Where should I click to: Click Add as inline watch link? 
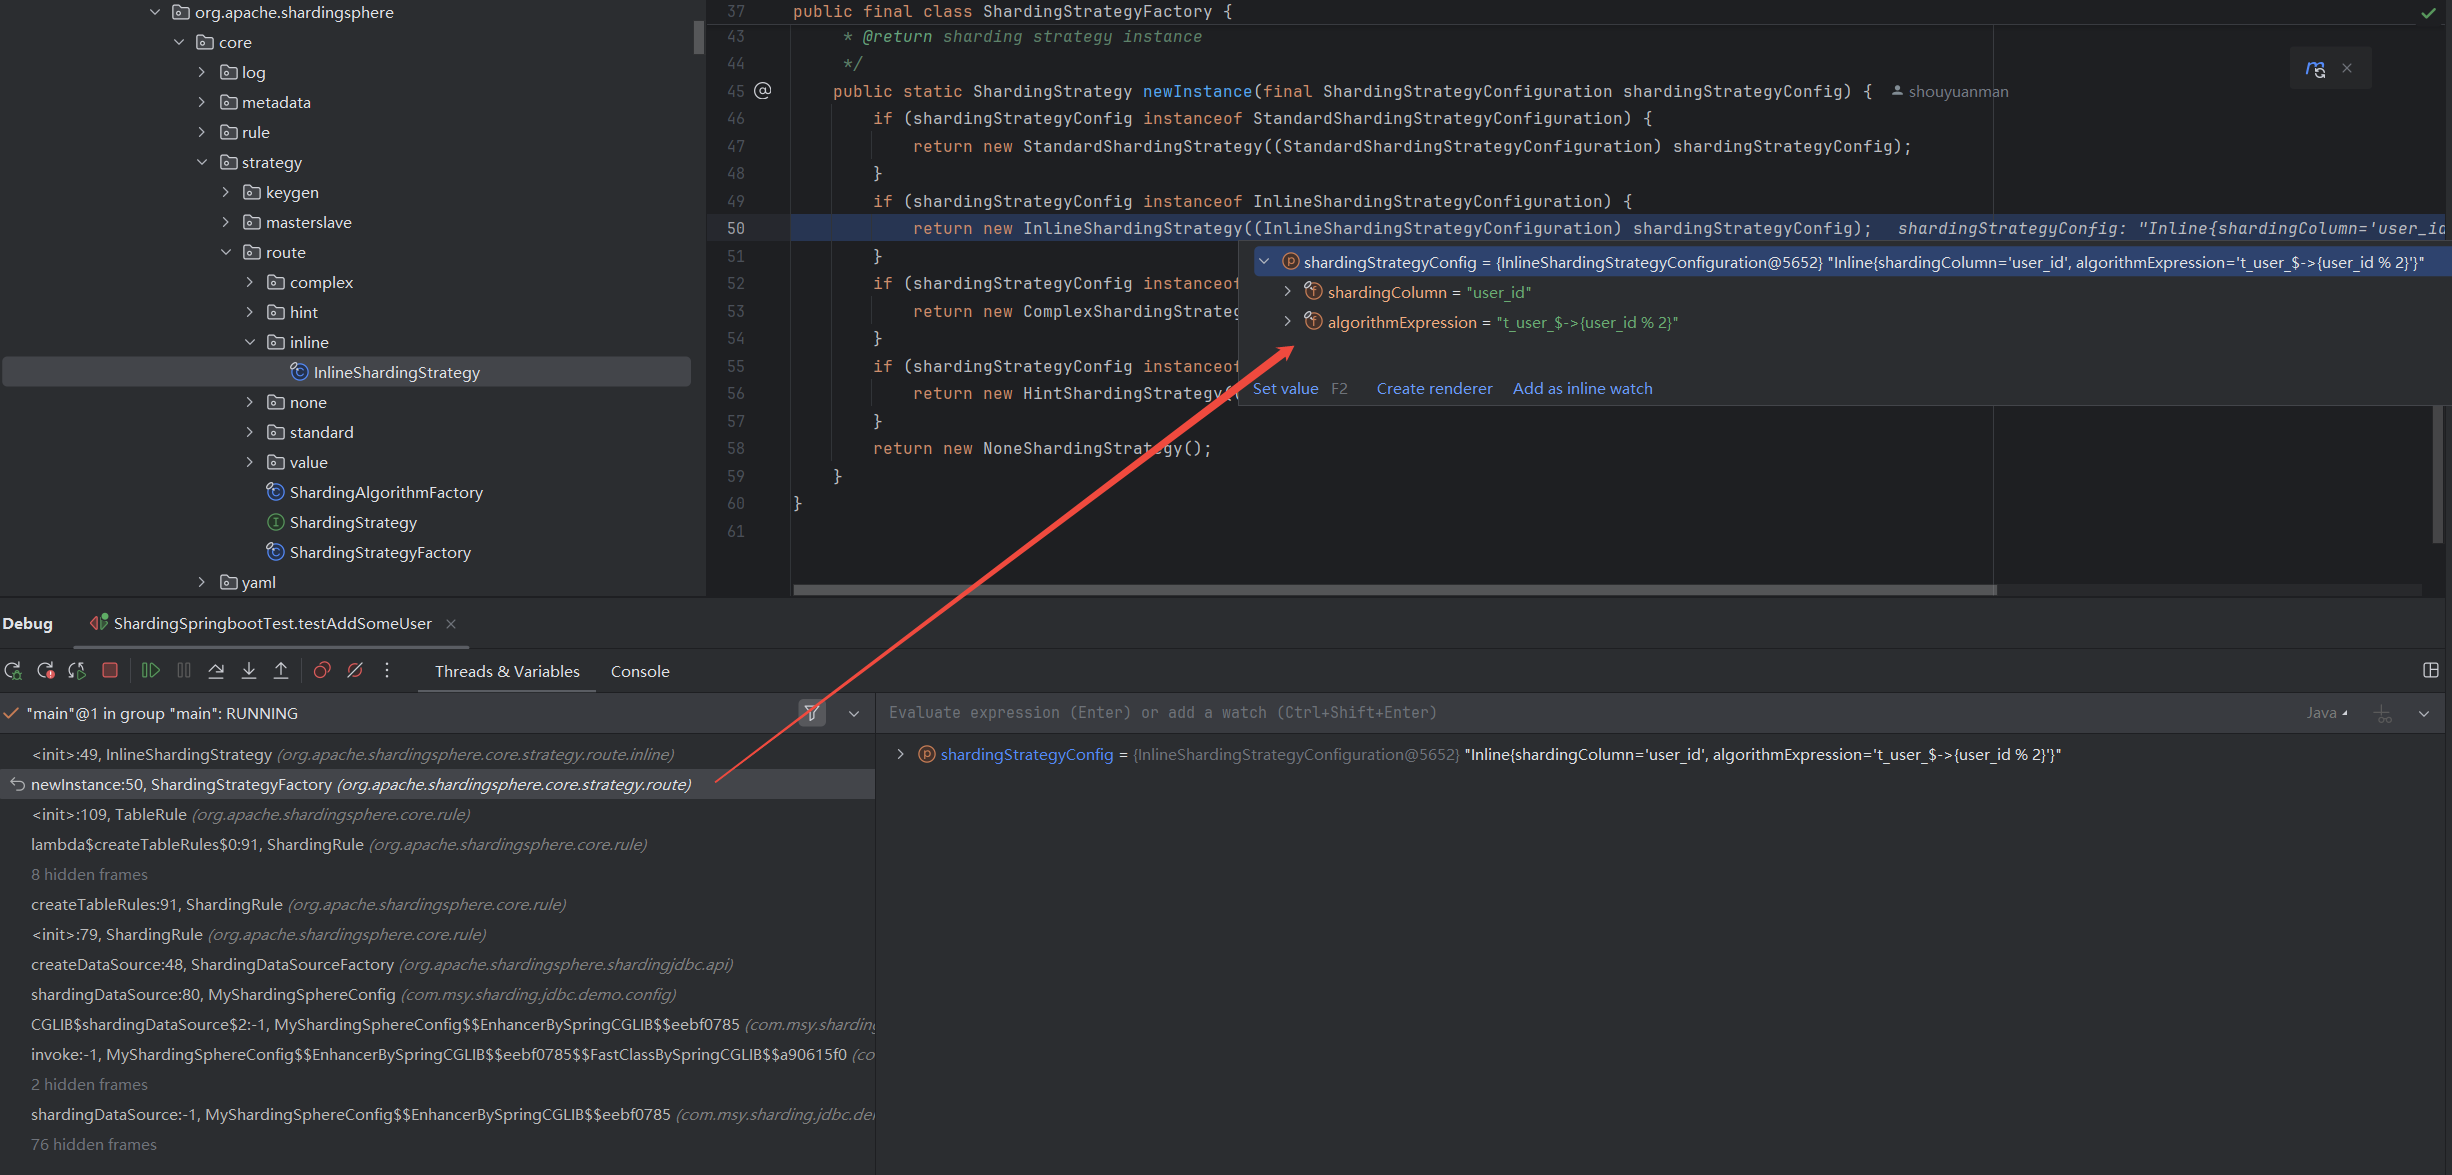click(1582, 388)
